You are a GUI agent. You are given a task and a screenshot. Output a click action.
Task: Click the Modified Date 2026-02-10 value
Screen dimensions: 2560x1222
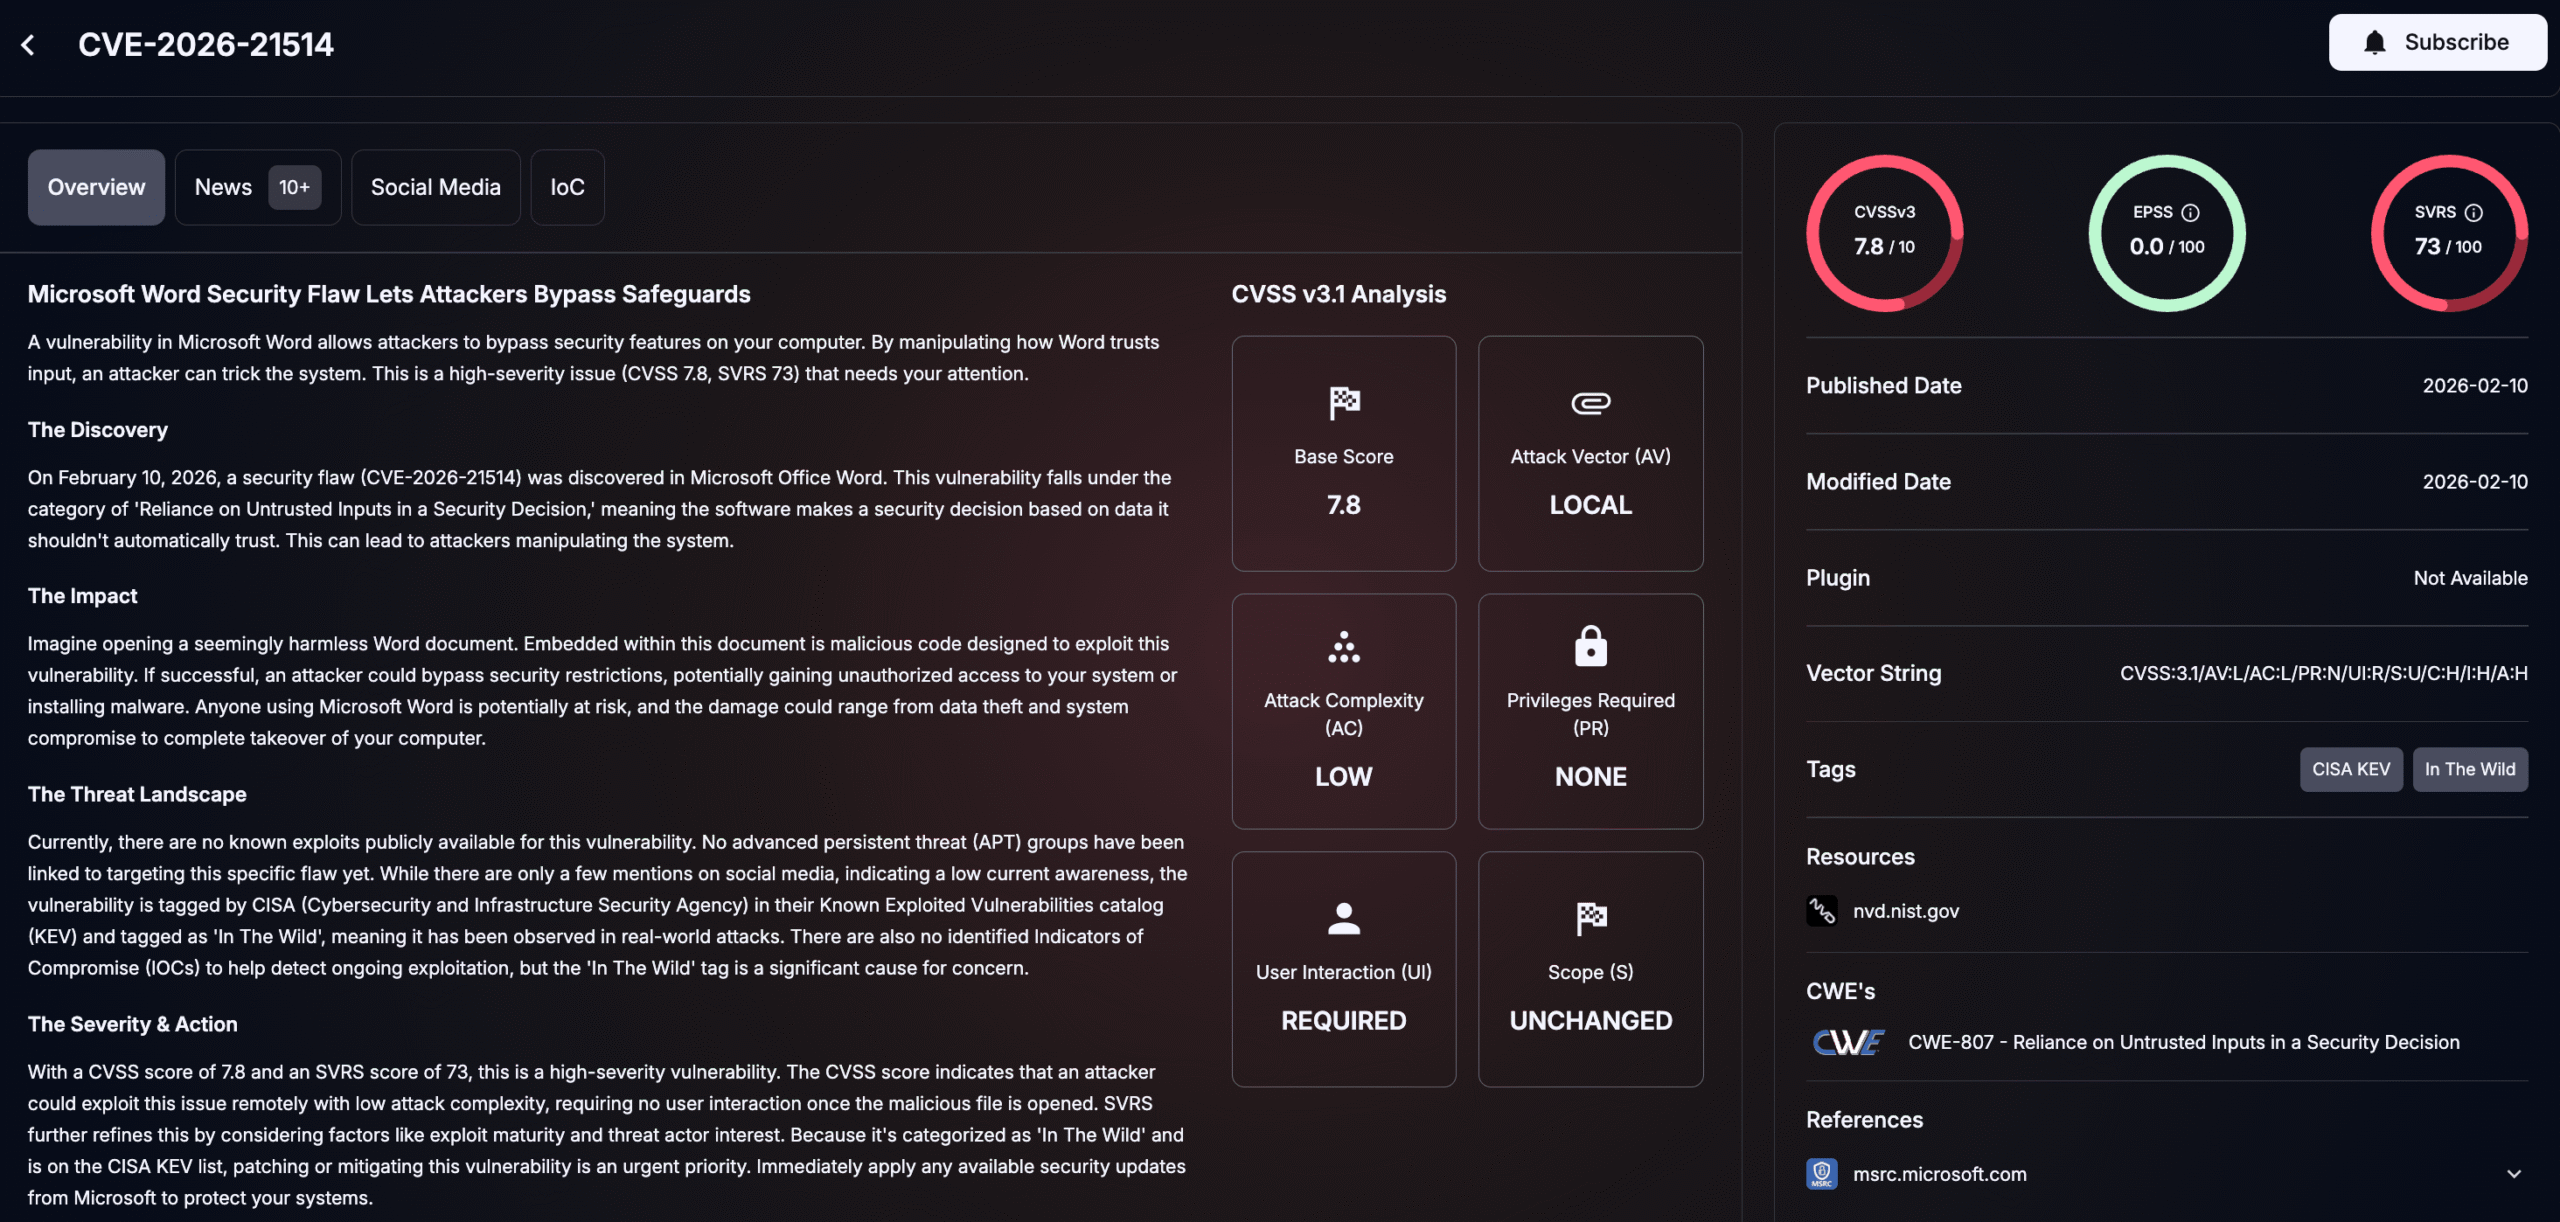(x=2475, y=481)
